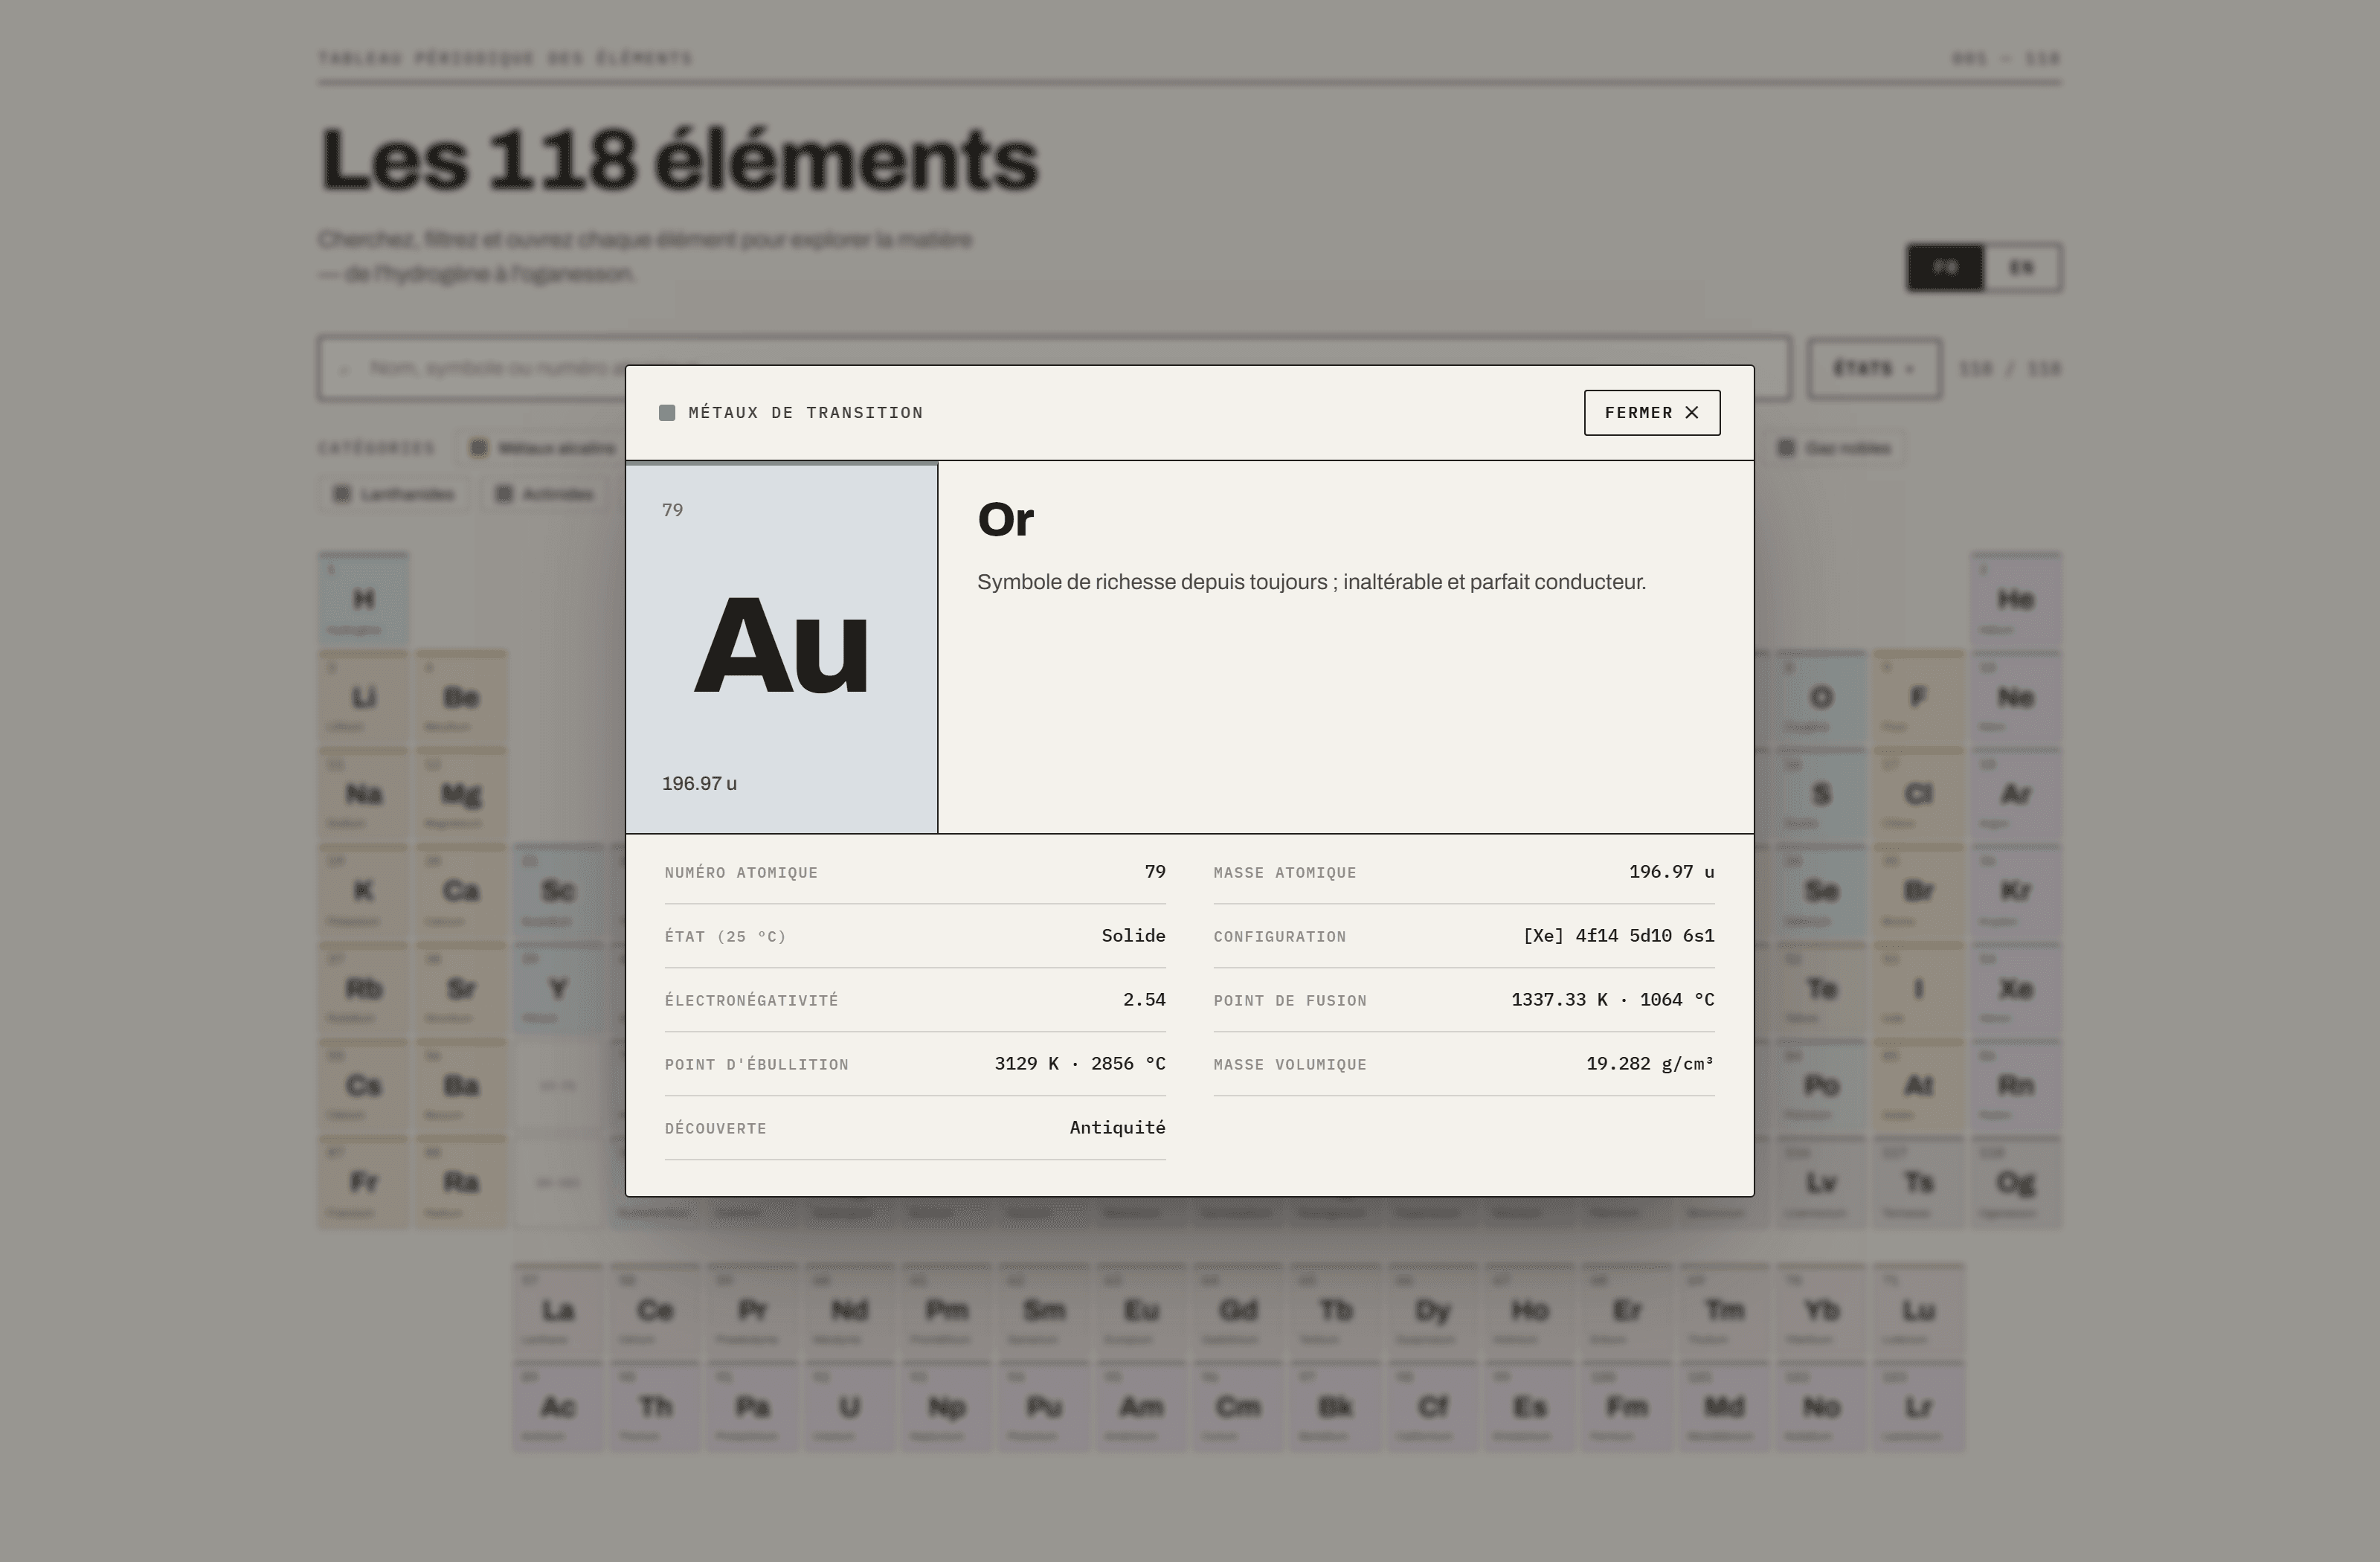The width and height of the screenshot is (2380, 1562).
Task: Click the Découverte label
Action: 716,1129
